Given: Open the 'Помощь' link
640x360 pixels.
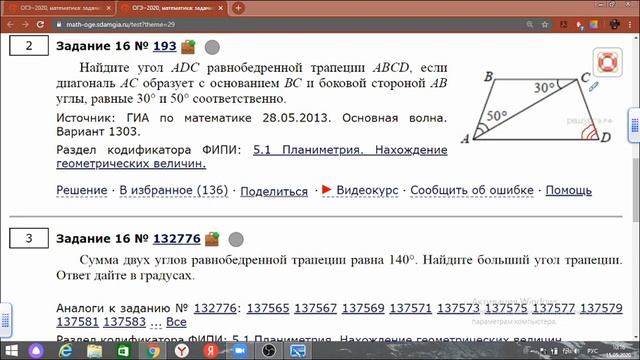Looking at the screenshot, I should click(x=569, y=190).
